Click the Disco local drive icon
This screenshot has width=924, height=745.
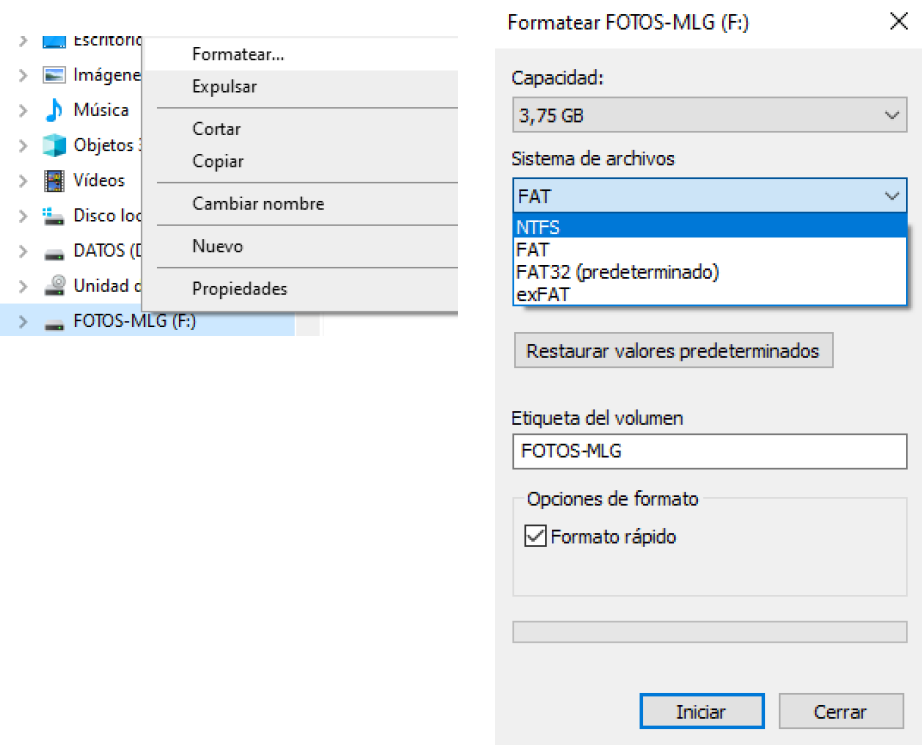pos(54,216)
